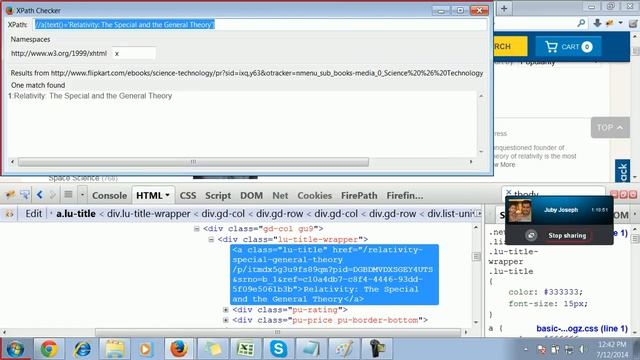
Task: Show hidden system tray icons
Action: (x=526, y=349)
